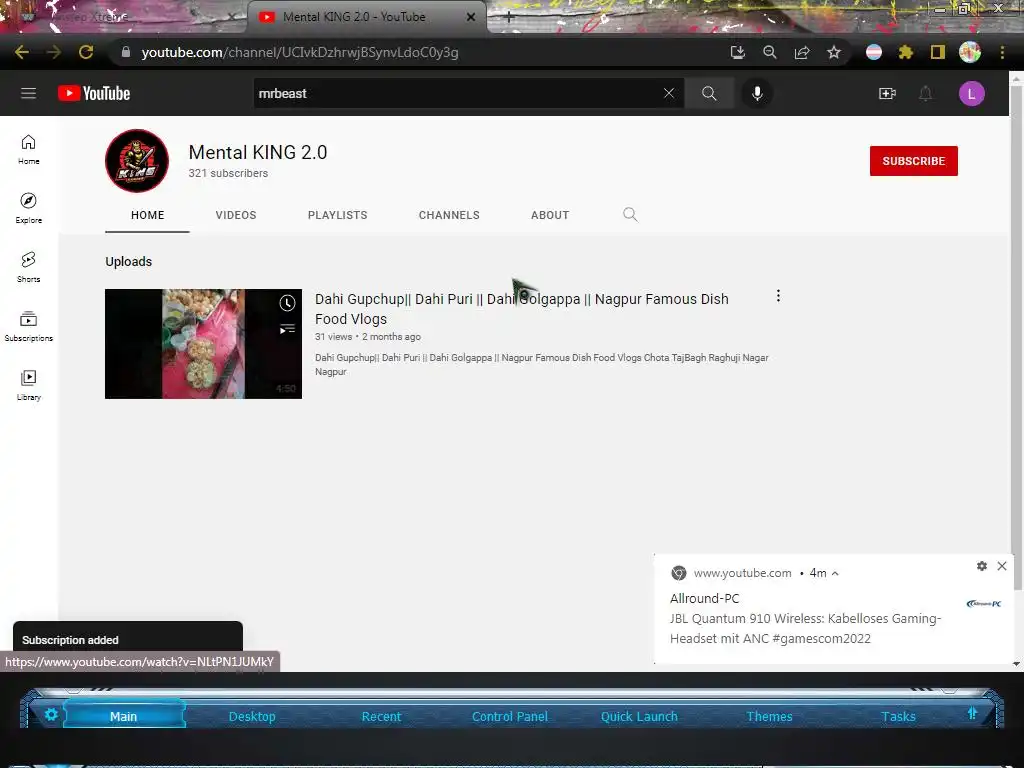Viewport: 1024px width, 768px height.
Task: Select Desktop in the launcher bar
Action: [252, 716]
